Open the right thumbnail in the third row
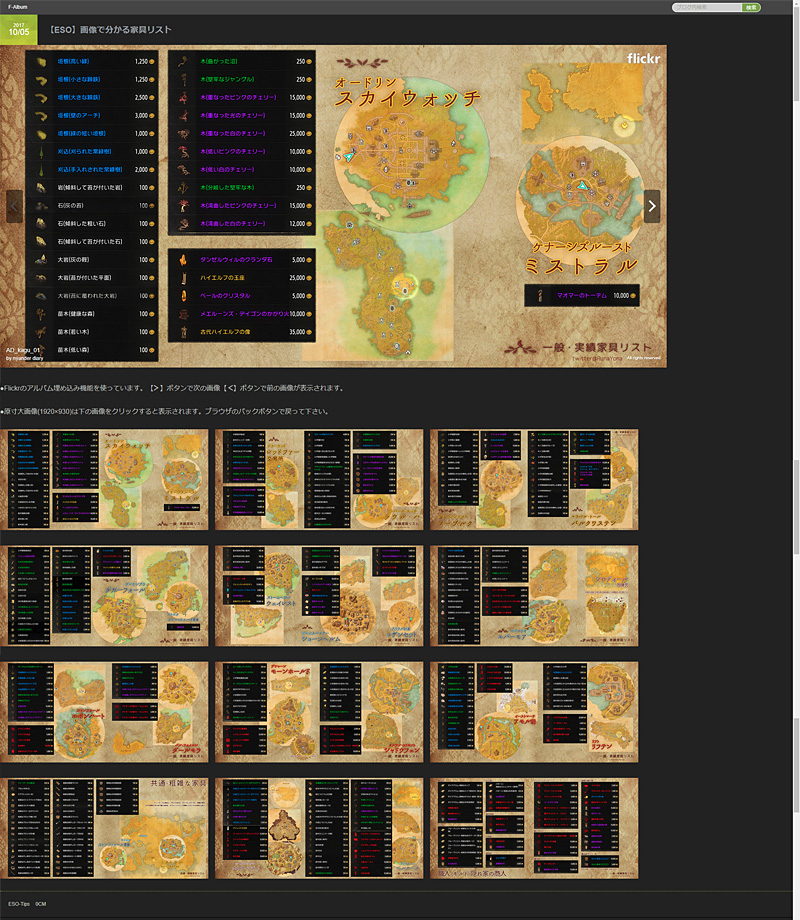800x920 pixels. (x=534, y=712)
